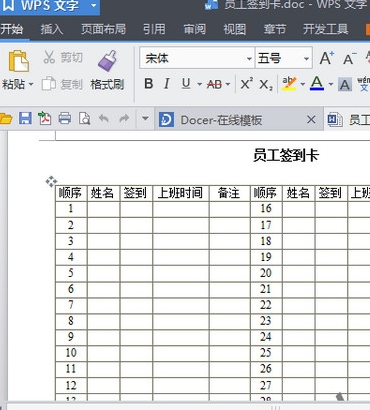The width and height of the screenshot is (370, 410).
Task: Open the 审阅 ribbon tab
Action: (195, 29)
